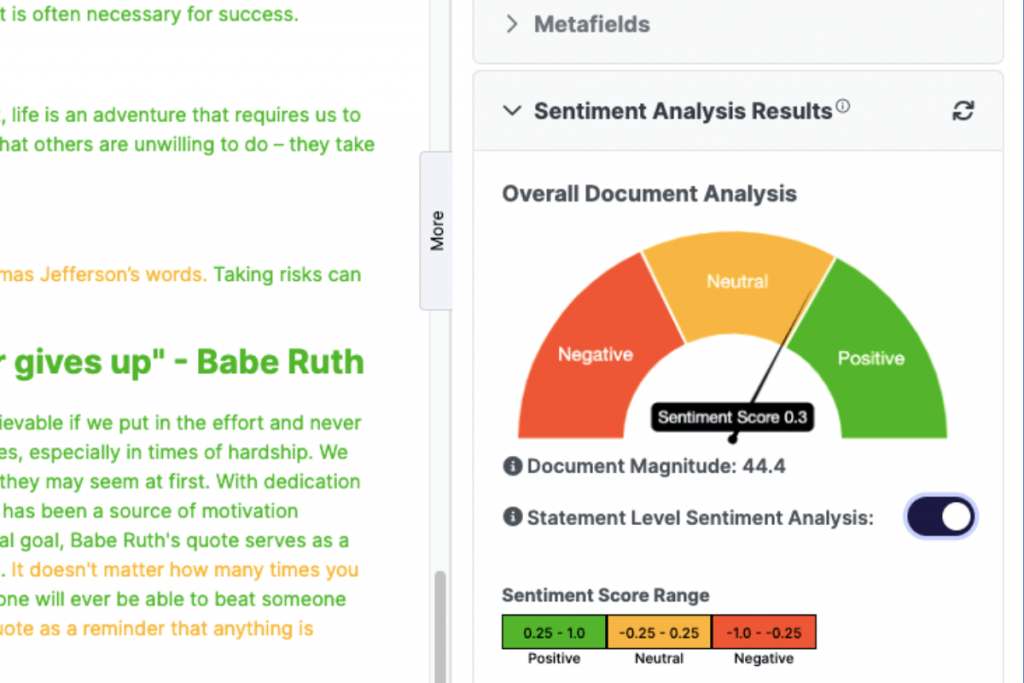Disable Statement Level Sentiment Analysis
1024x683 pixels.
[939, 516]
